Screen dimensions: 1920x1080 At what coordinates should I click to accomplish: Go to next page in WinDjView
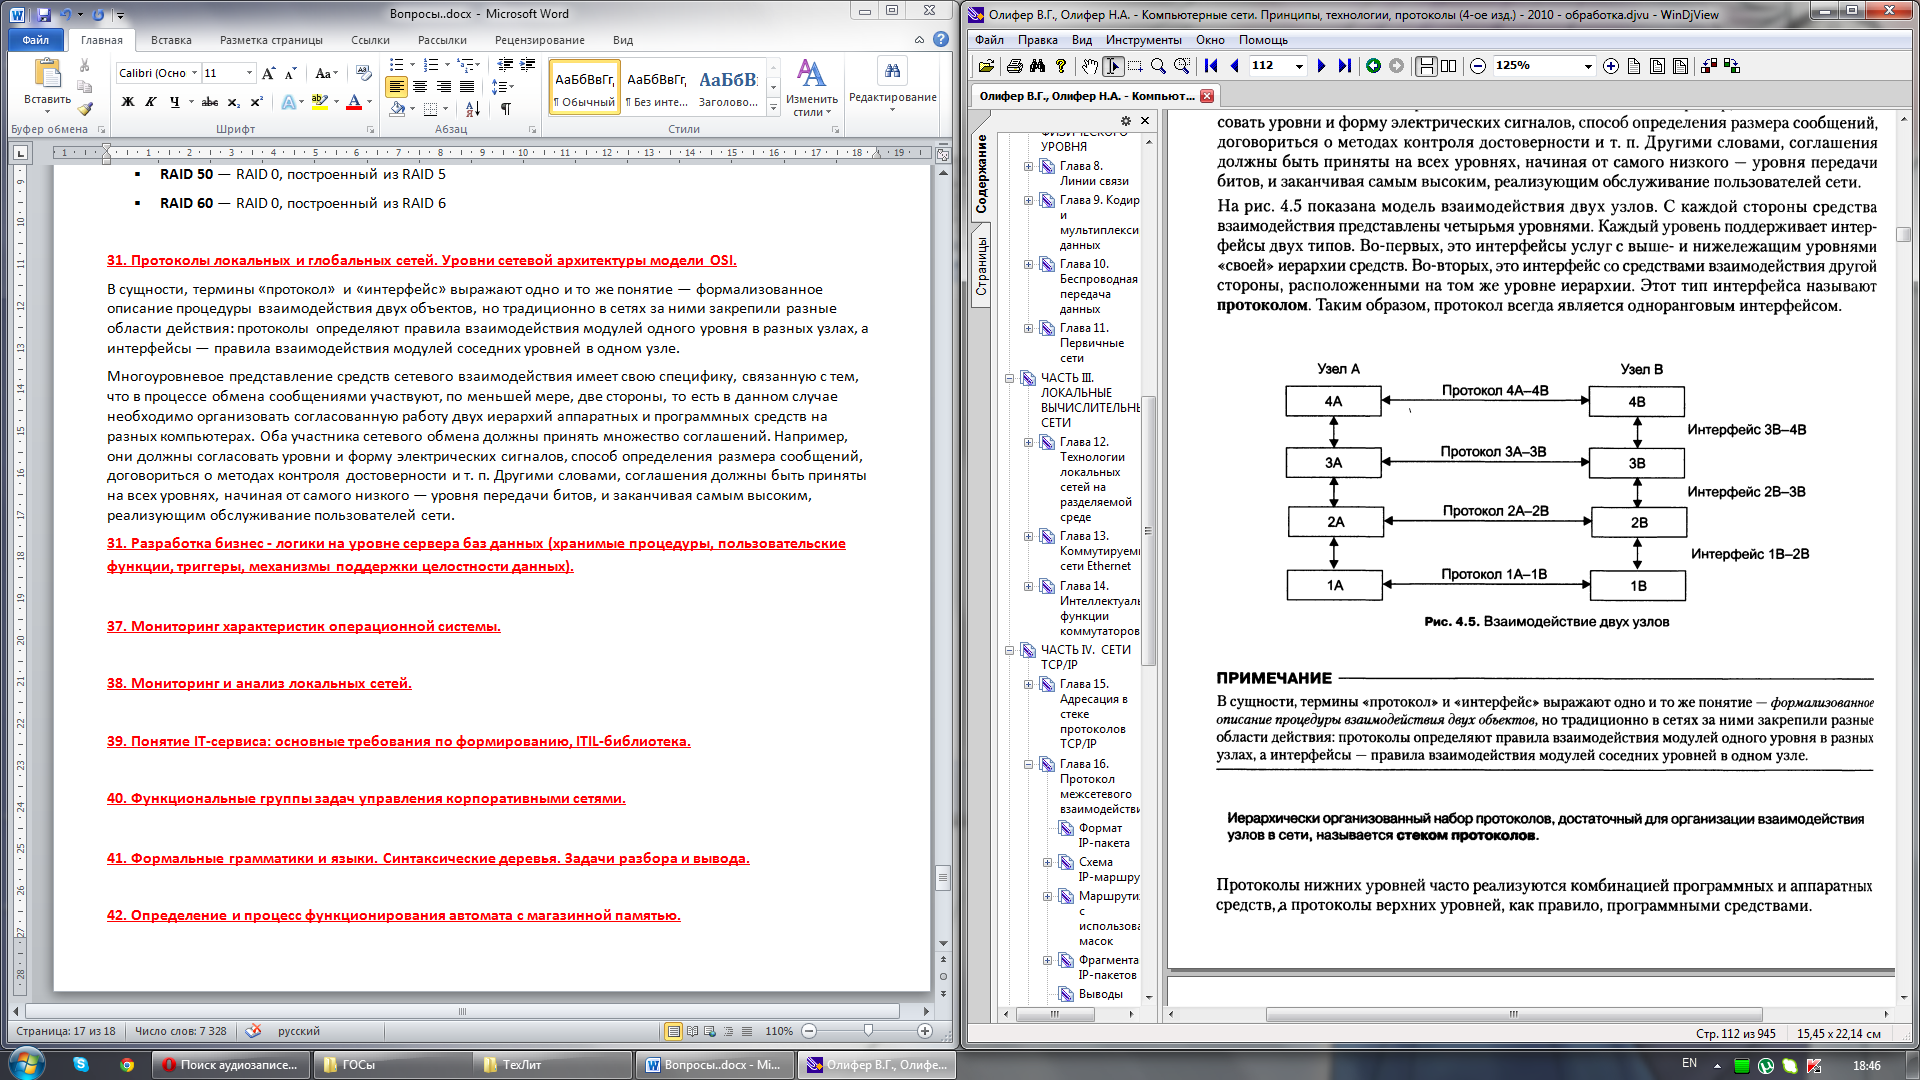[1321, 66]
